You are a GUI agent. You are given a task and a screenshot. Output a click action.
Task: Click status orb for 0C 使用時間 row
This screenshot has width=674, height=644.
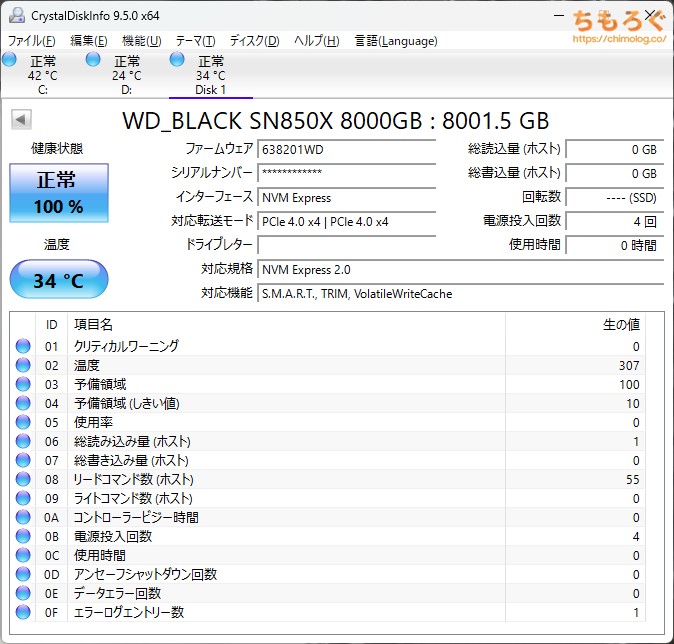pyautogui.click(x=23, y=555)
